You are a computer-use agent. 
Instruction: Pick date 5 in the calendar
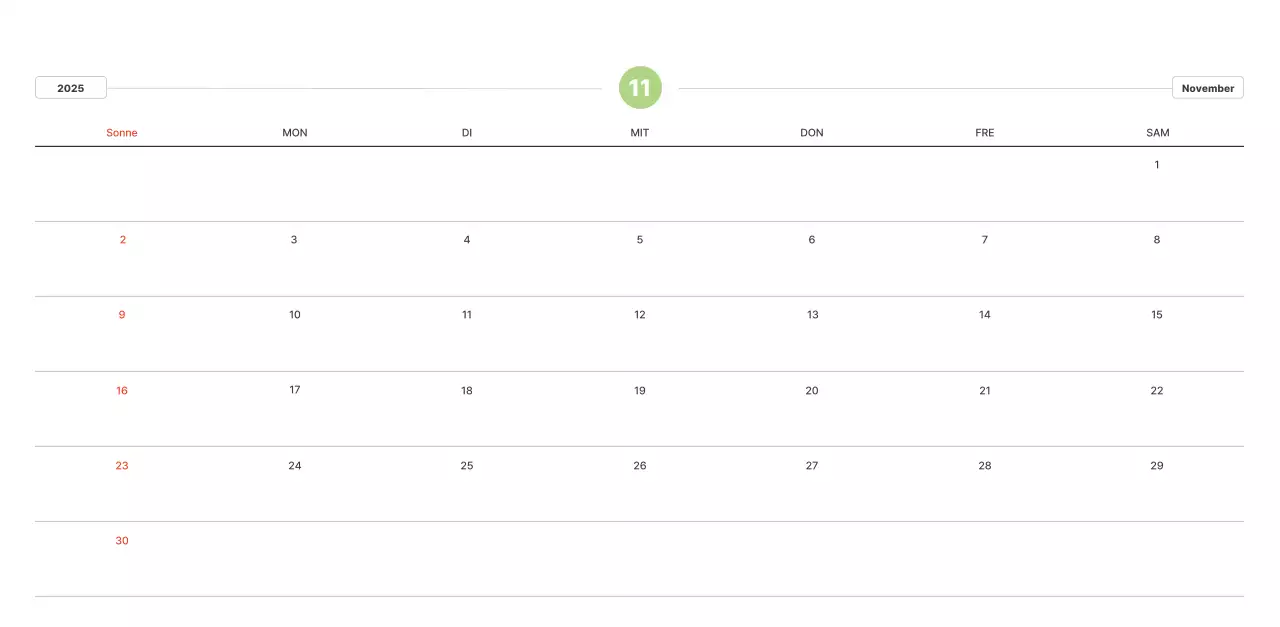(x=640, y=240)
